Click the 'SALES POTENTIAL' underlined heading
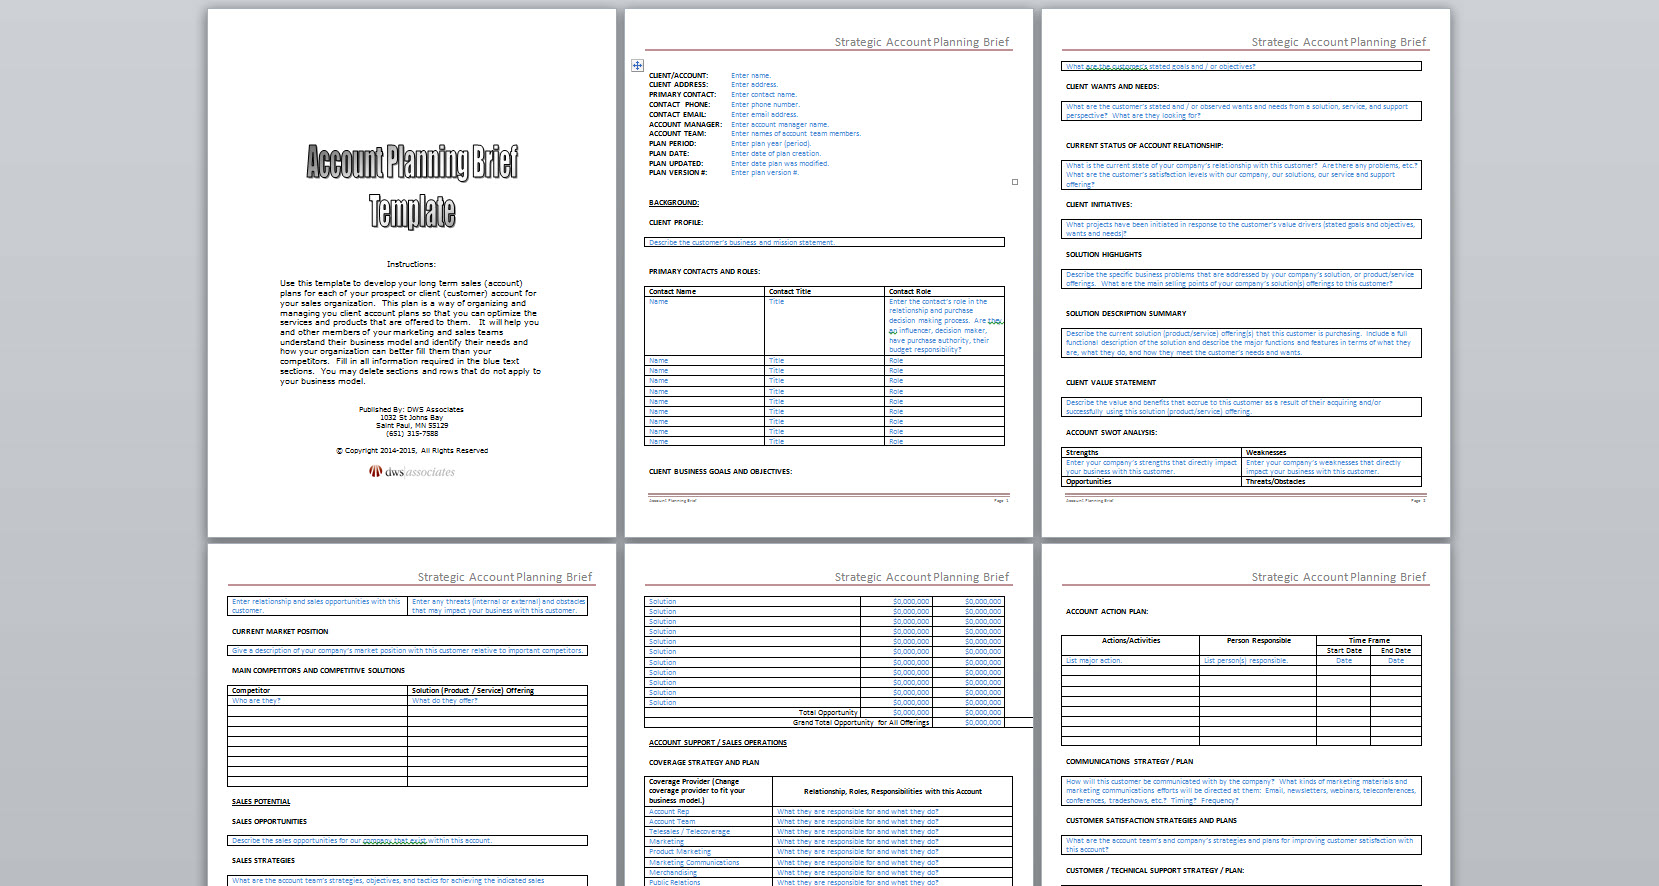Screen dimensions: 1659x886 (x=261, y=802)
